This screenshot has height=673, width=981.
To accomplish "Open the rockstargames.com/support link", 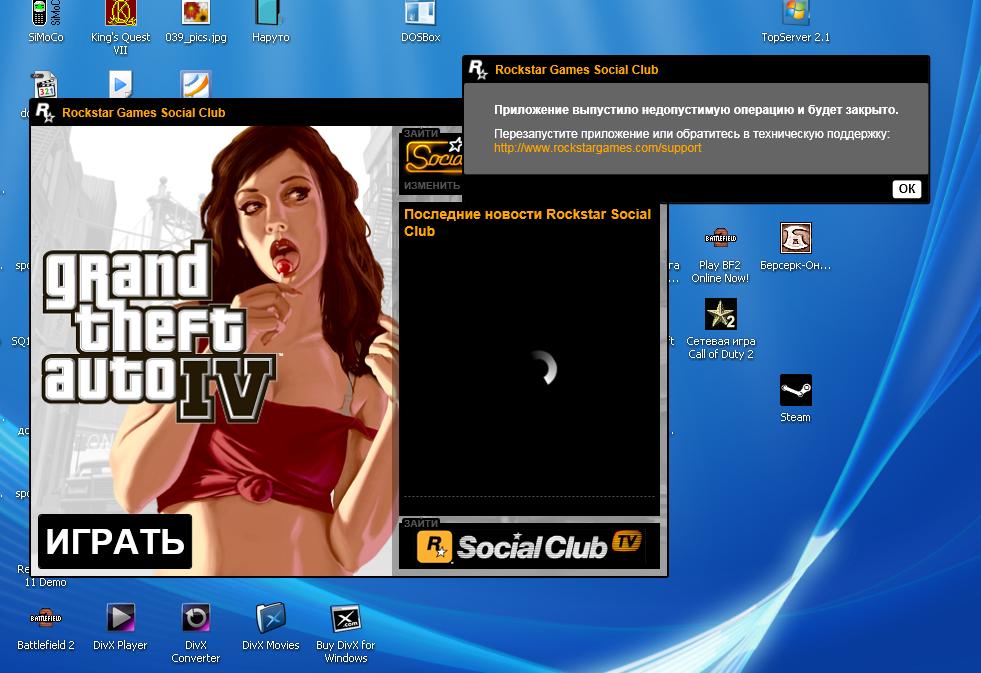I will click(597, 148).
